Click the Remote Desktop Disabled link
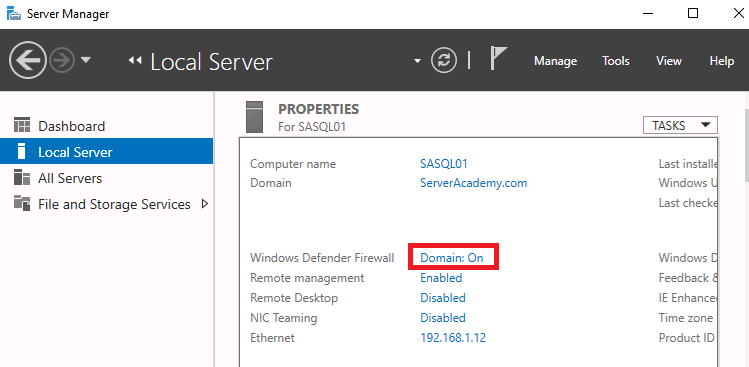 click(443, 298)
